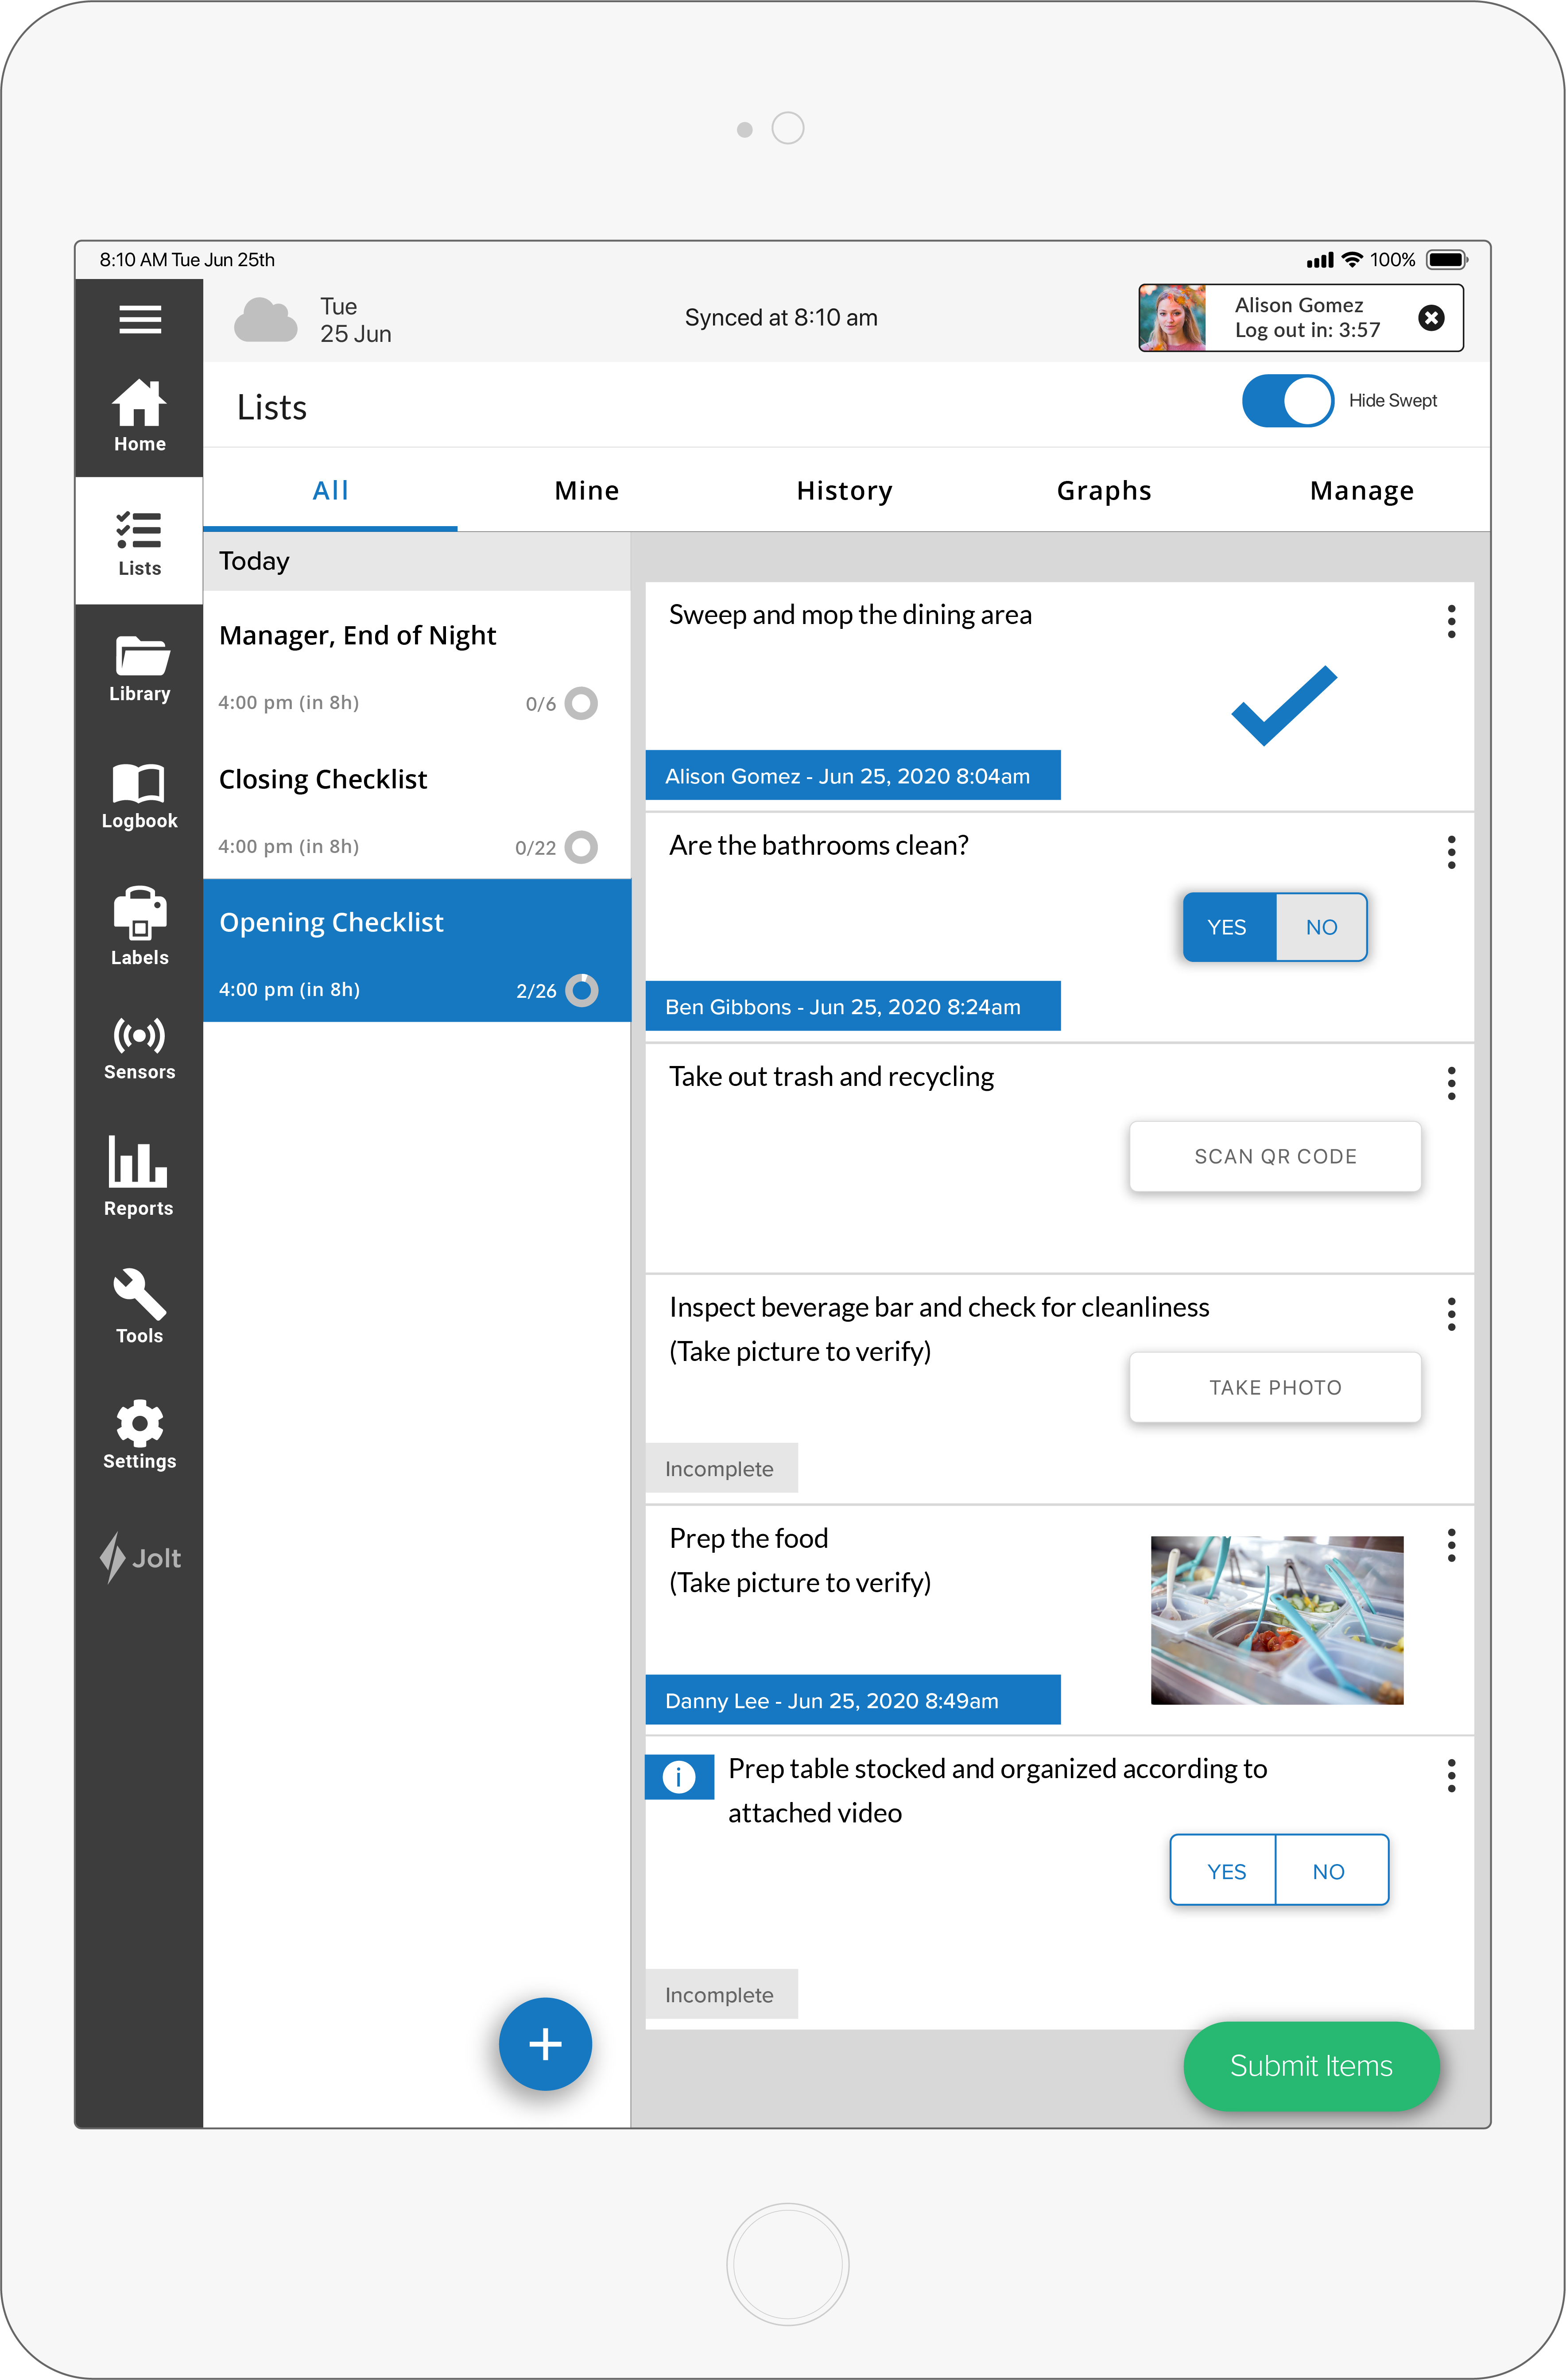The image size is (1566, 2380).
Task: Open the Labels printer icon
Action: click(139, 925)
